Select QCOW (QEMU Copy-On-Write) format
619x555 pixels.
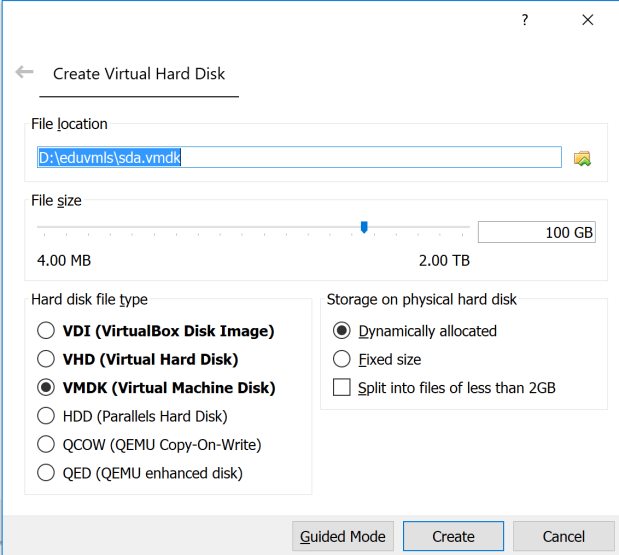pos(46,445)
